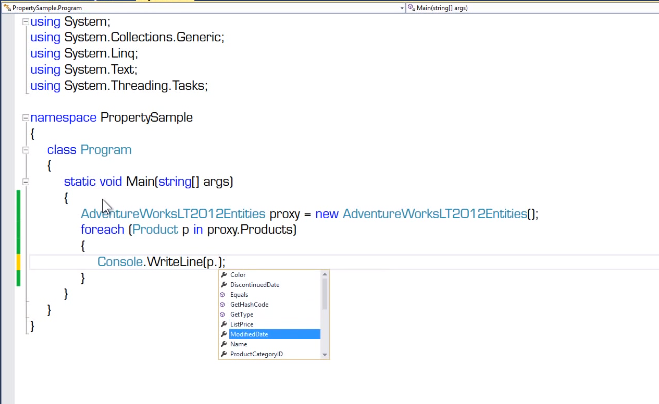Click the Product type in the foreach
Screen dimensions: 659x404
click(155, 230)
